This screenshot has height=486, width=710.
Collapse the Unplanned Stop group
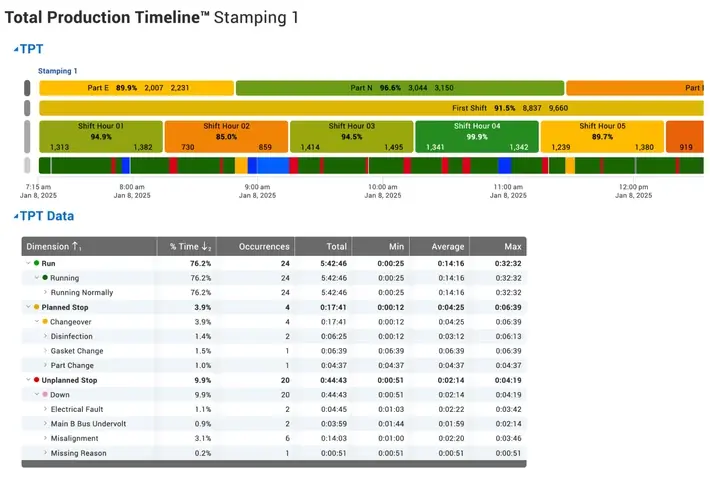click(28, 380)
